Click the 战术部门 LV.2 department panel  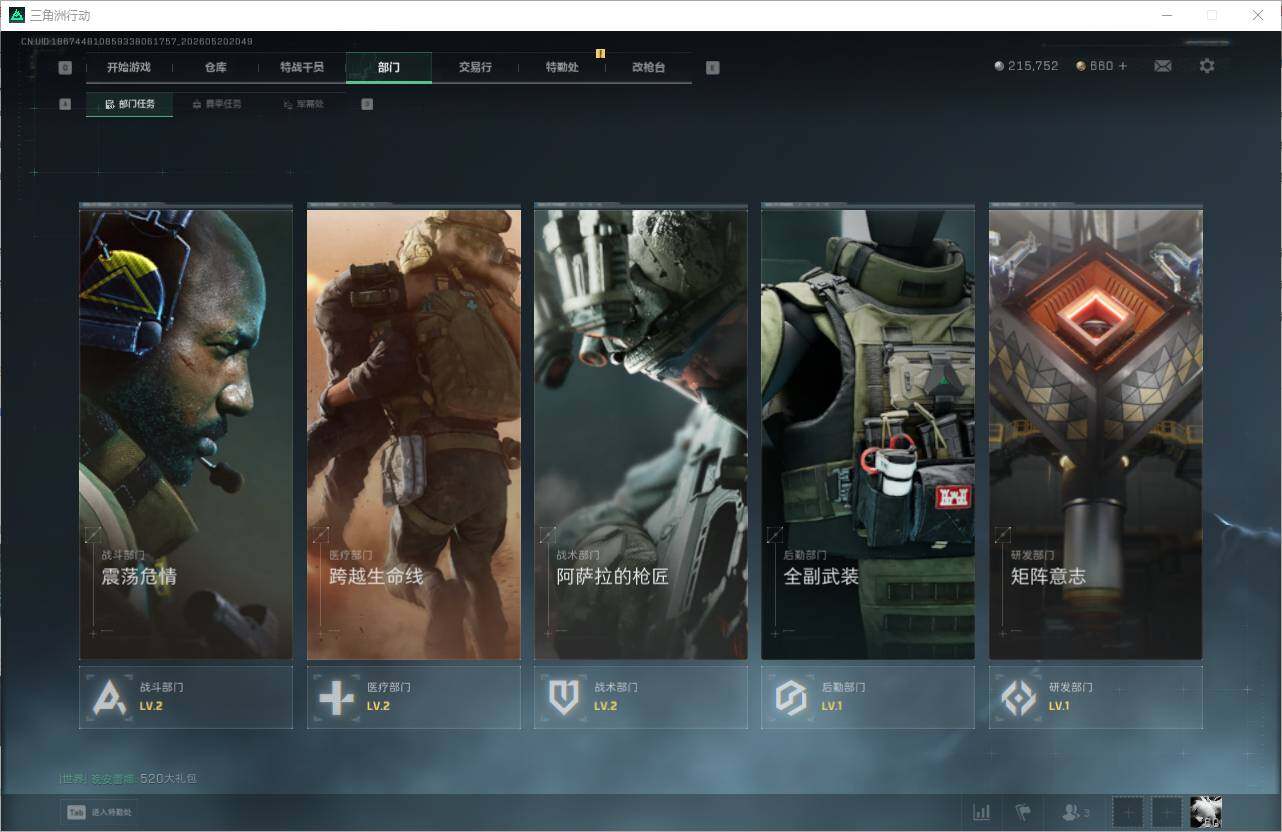tap(640, 697)
